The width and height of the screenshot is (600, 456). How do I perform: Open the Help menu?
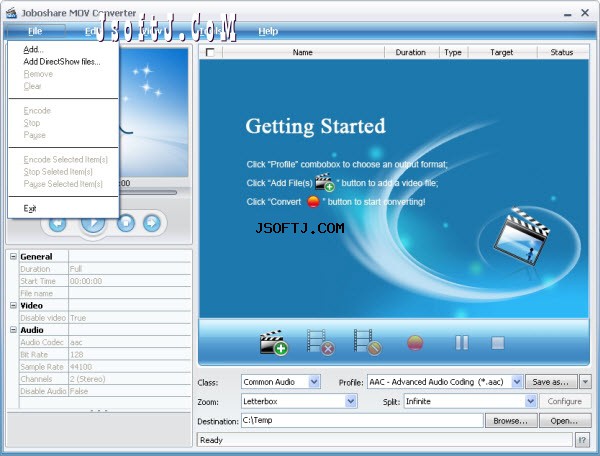pos(268,31)
